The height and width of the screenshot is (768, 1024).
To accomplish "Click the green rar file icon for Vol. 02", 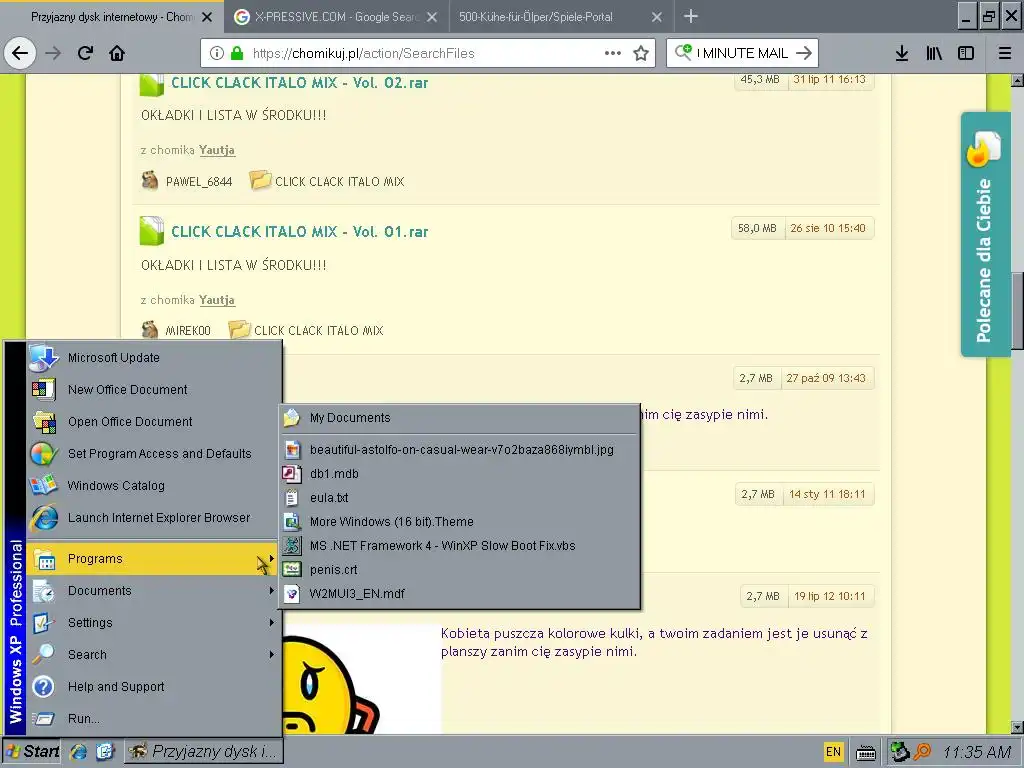I will point(152,85).
